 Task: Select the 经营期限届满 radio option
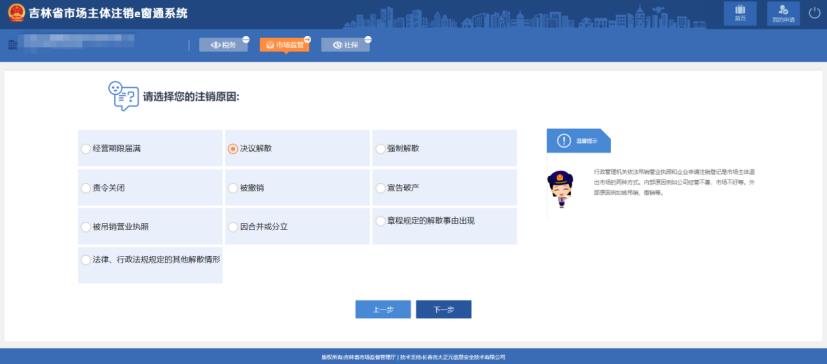point(85,149)
